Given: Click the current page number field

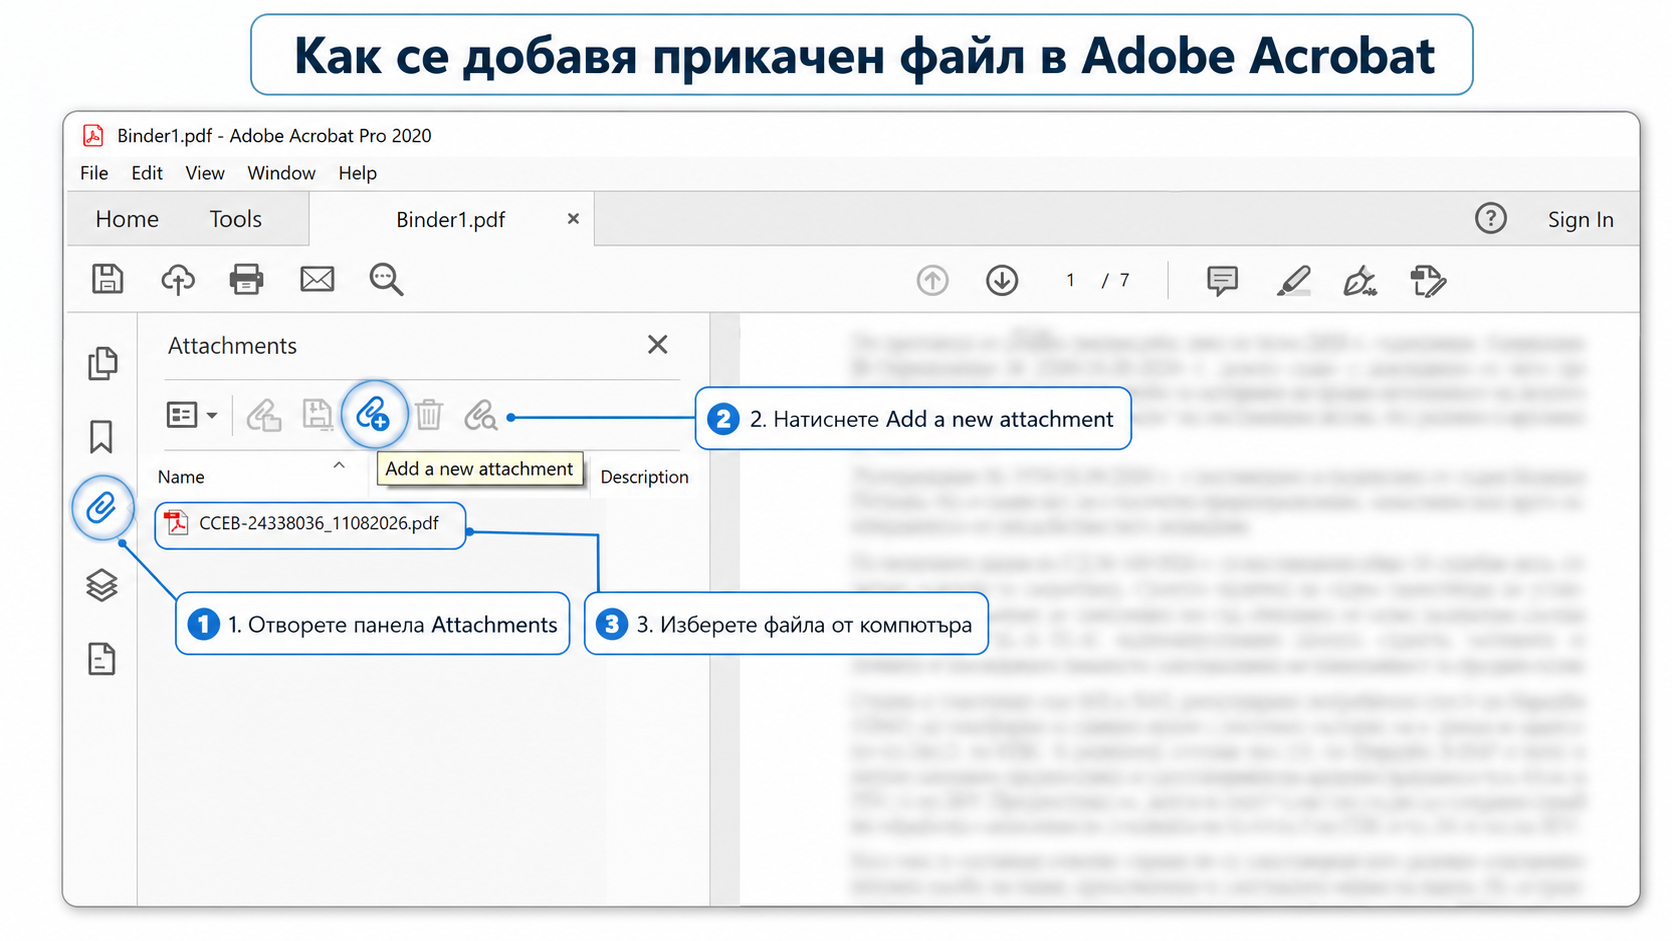Looking at the screenshot, I should pyautogui.click(x=1070, y=280).
